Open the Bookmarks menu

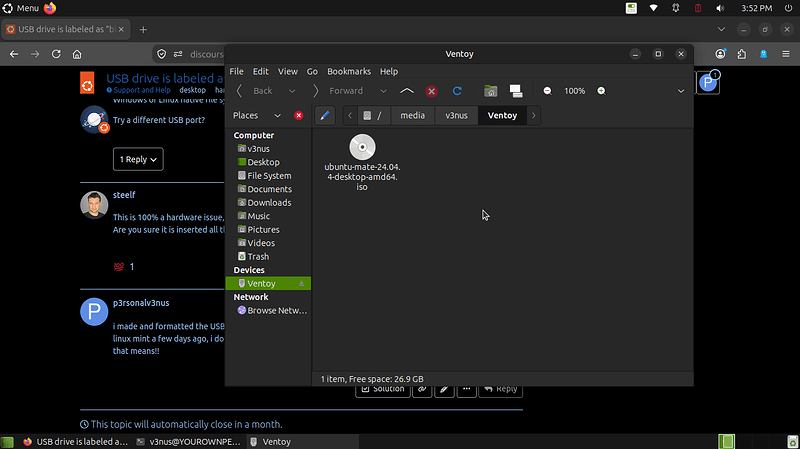(349, 71)
